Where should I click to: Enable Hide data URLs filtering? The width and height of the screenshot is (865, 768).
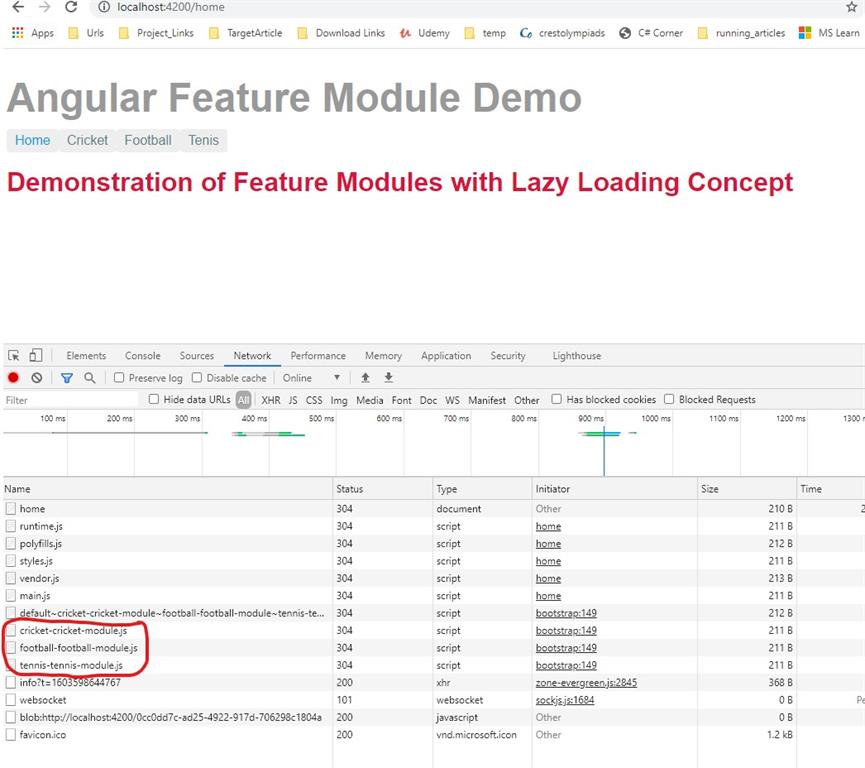click(154, 399)
